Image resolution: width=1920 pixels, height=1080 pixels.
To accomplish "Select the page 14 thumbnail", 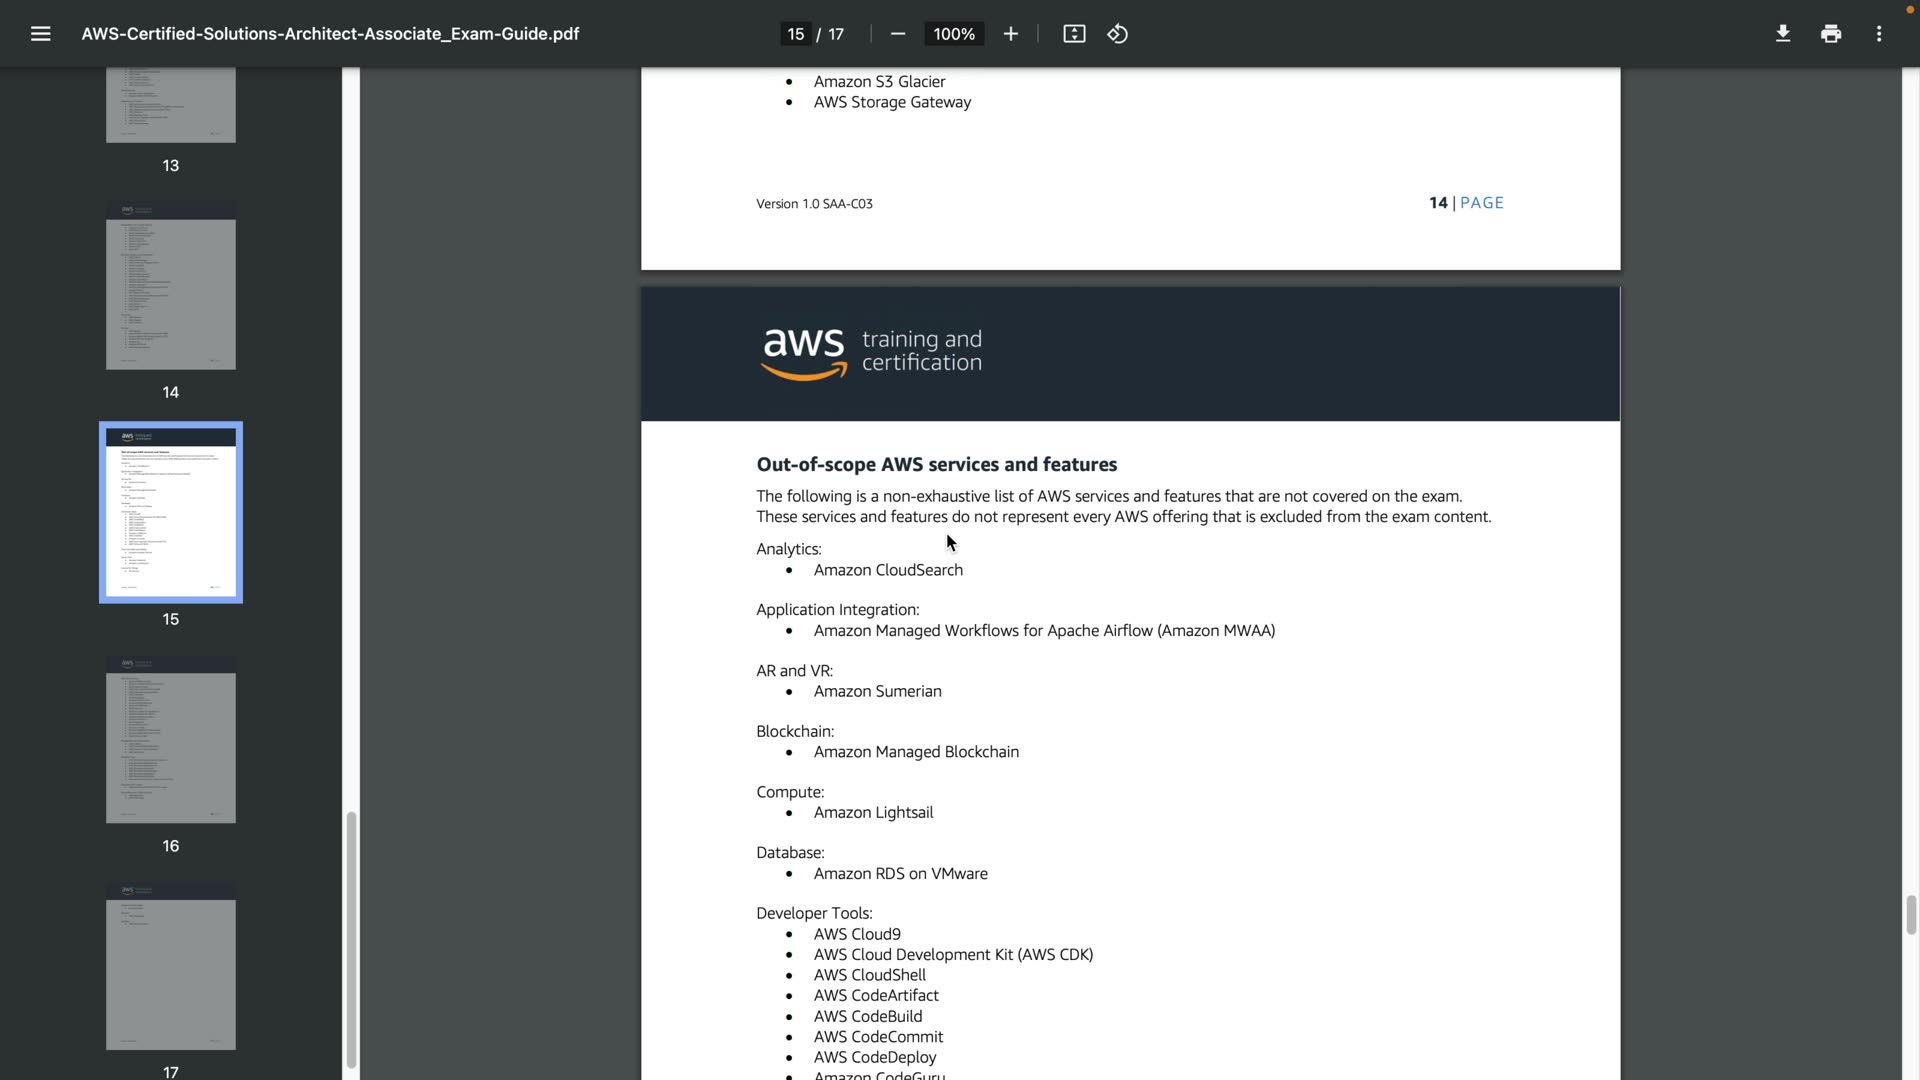I will pos(171,285).
